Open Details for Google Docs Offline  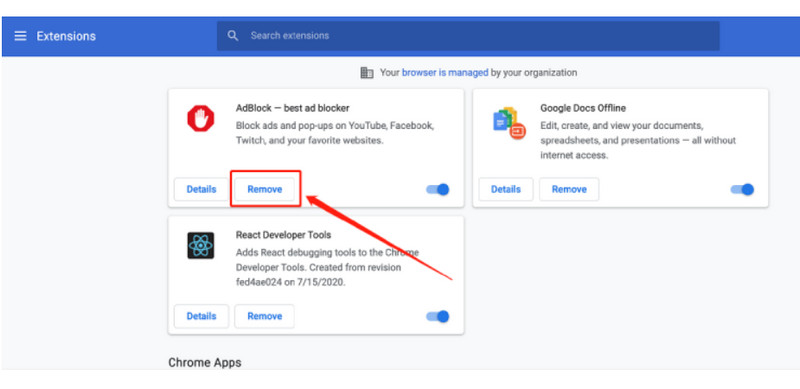point(506,189)
